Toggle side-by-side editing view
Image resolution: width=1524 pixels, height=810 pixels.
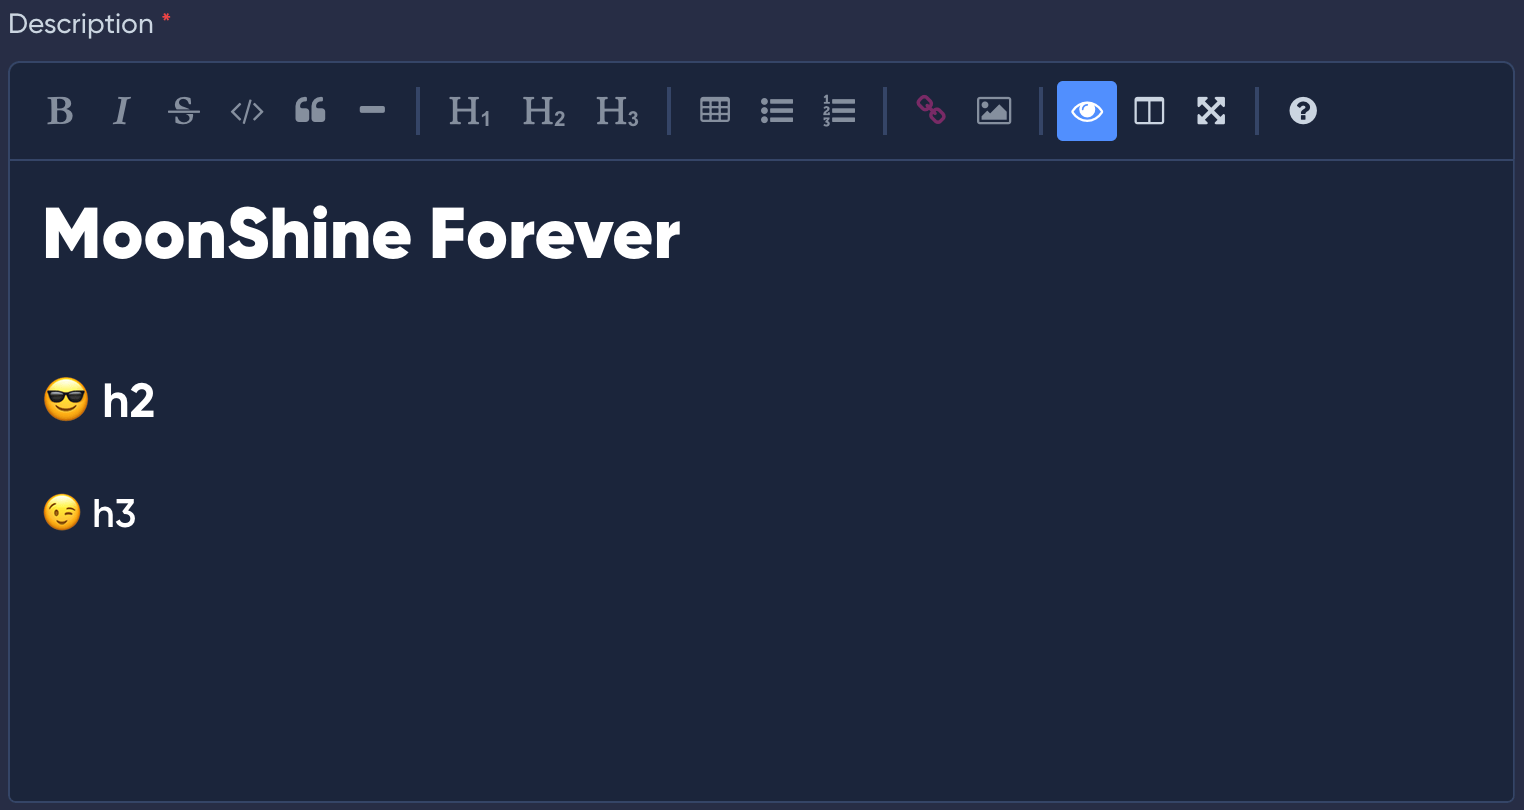tap(1149, 111)
